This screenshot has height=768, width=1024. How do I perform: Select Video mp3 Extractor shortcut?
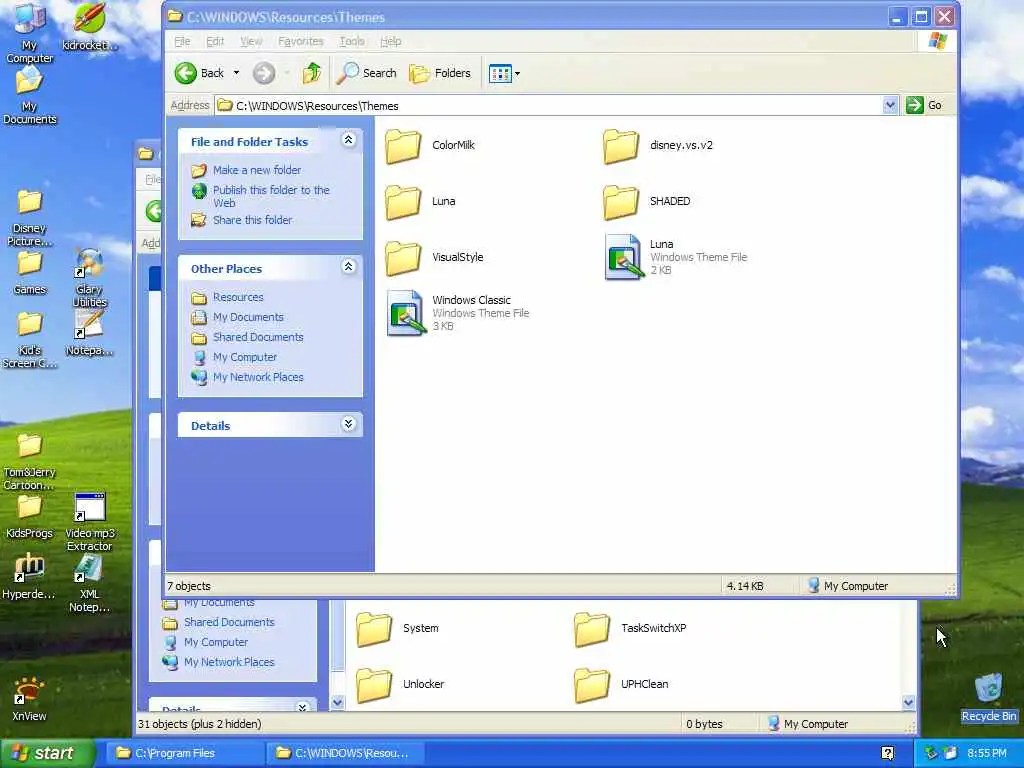(89, 522)
